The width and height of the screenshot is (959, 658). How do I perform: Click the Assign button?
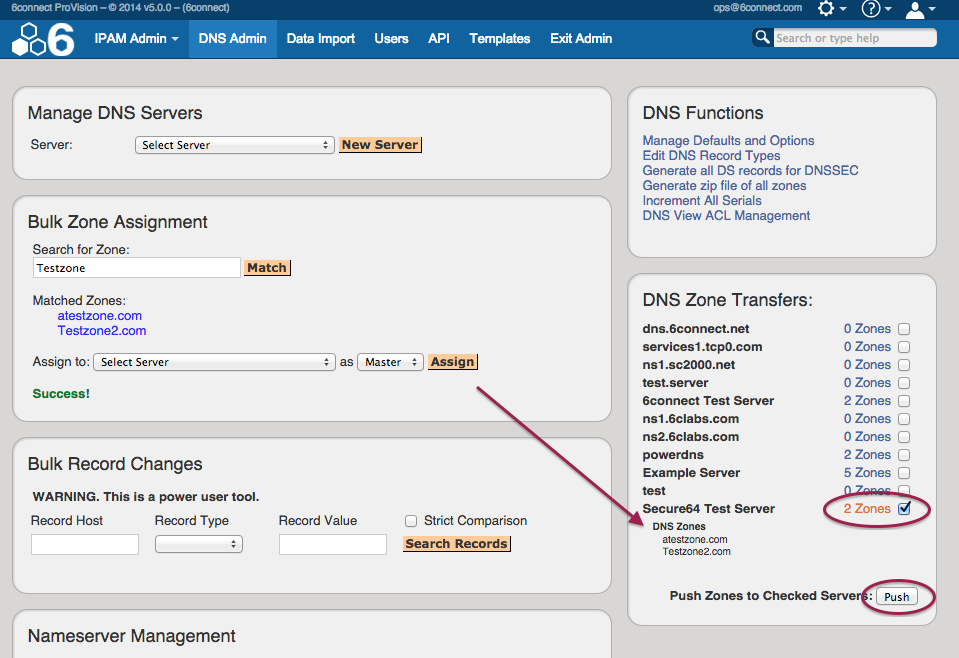[453, 362]
